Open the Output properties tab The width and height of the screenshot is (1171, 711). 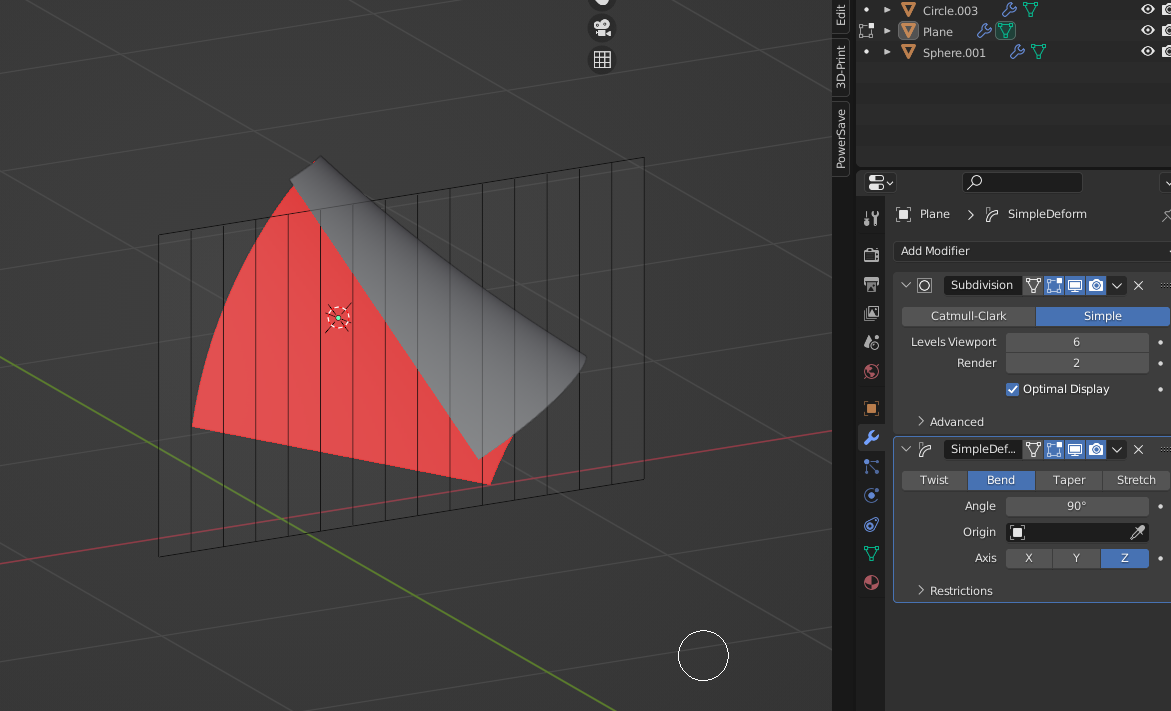pos(871,284)
